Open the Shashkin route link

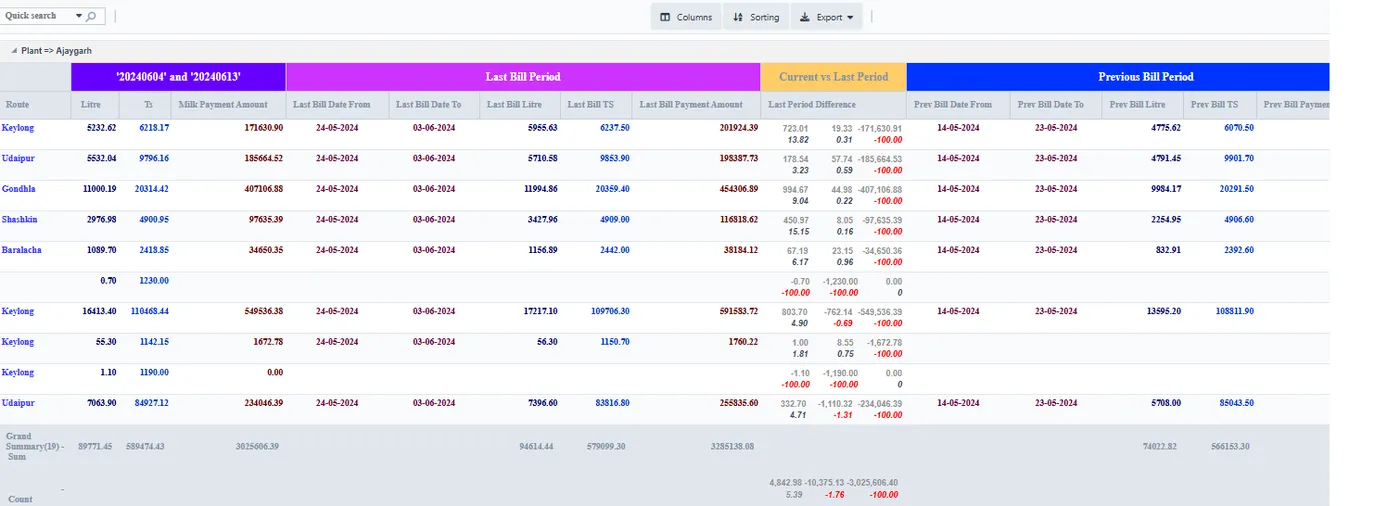coord(19,219)
